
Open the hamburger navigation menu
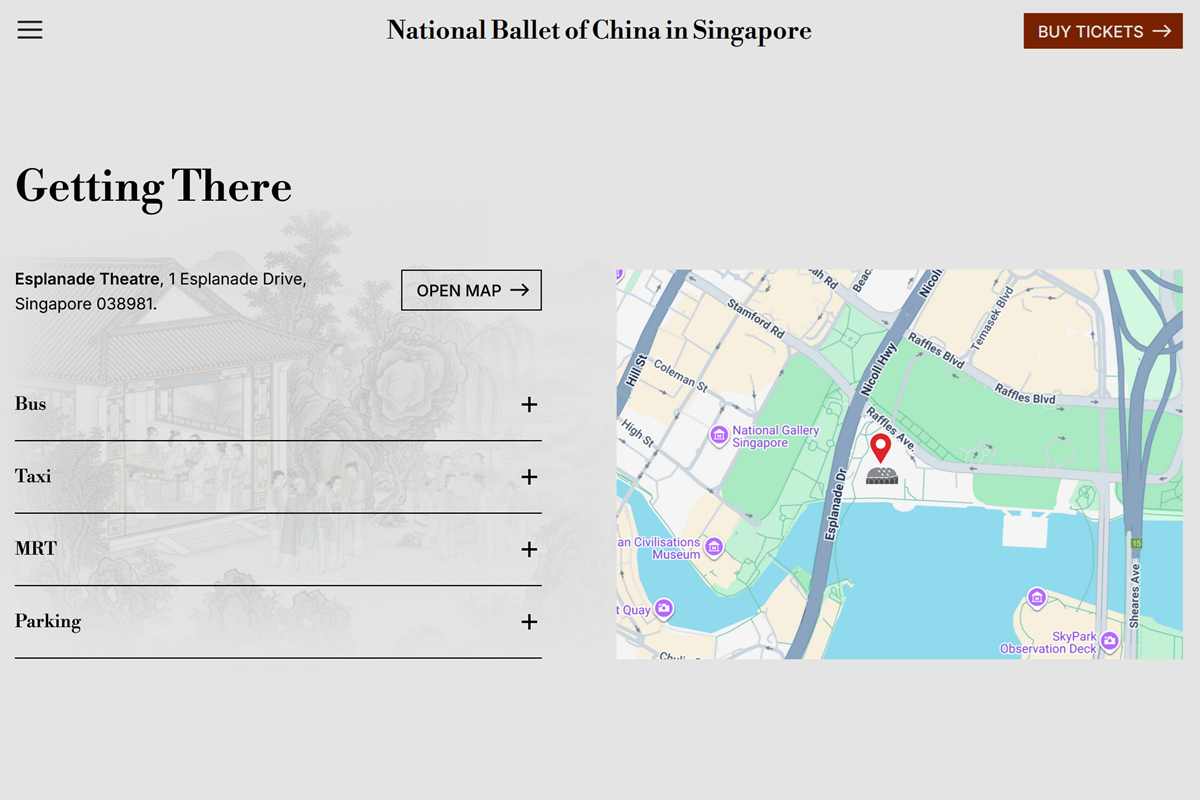(29, 30)
